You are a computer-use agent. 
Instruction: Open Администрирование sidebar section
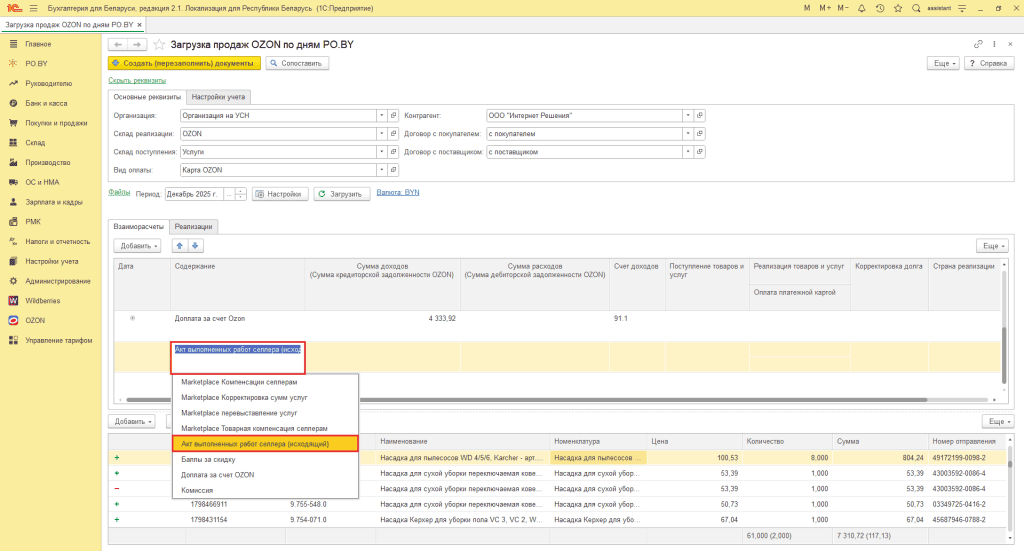point(57,281)
